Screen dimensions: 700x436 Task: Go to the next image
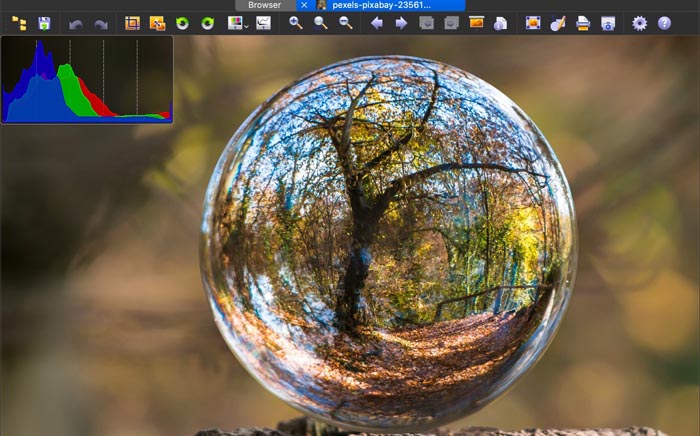pyautogui.click(x=401, y=23)
